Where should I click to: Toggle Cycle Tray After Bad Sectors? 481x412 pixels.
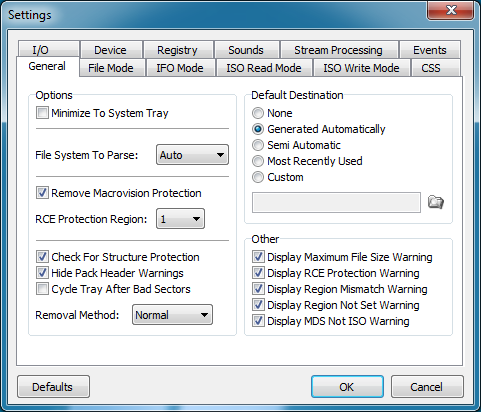(42, 289)
